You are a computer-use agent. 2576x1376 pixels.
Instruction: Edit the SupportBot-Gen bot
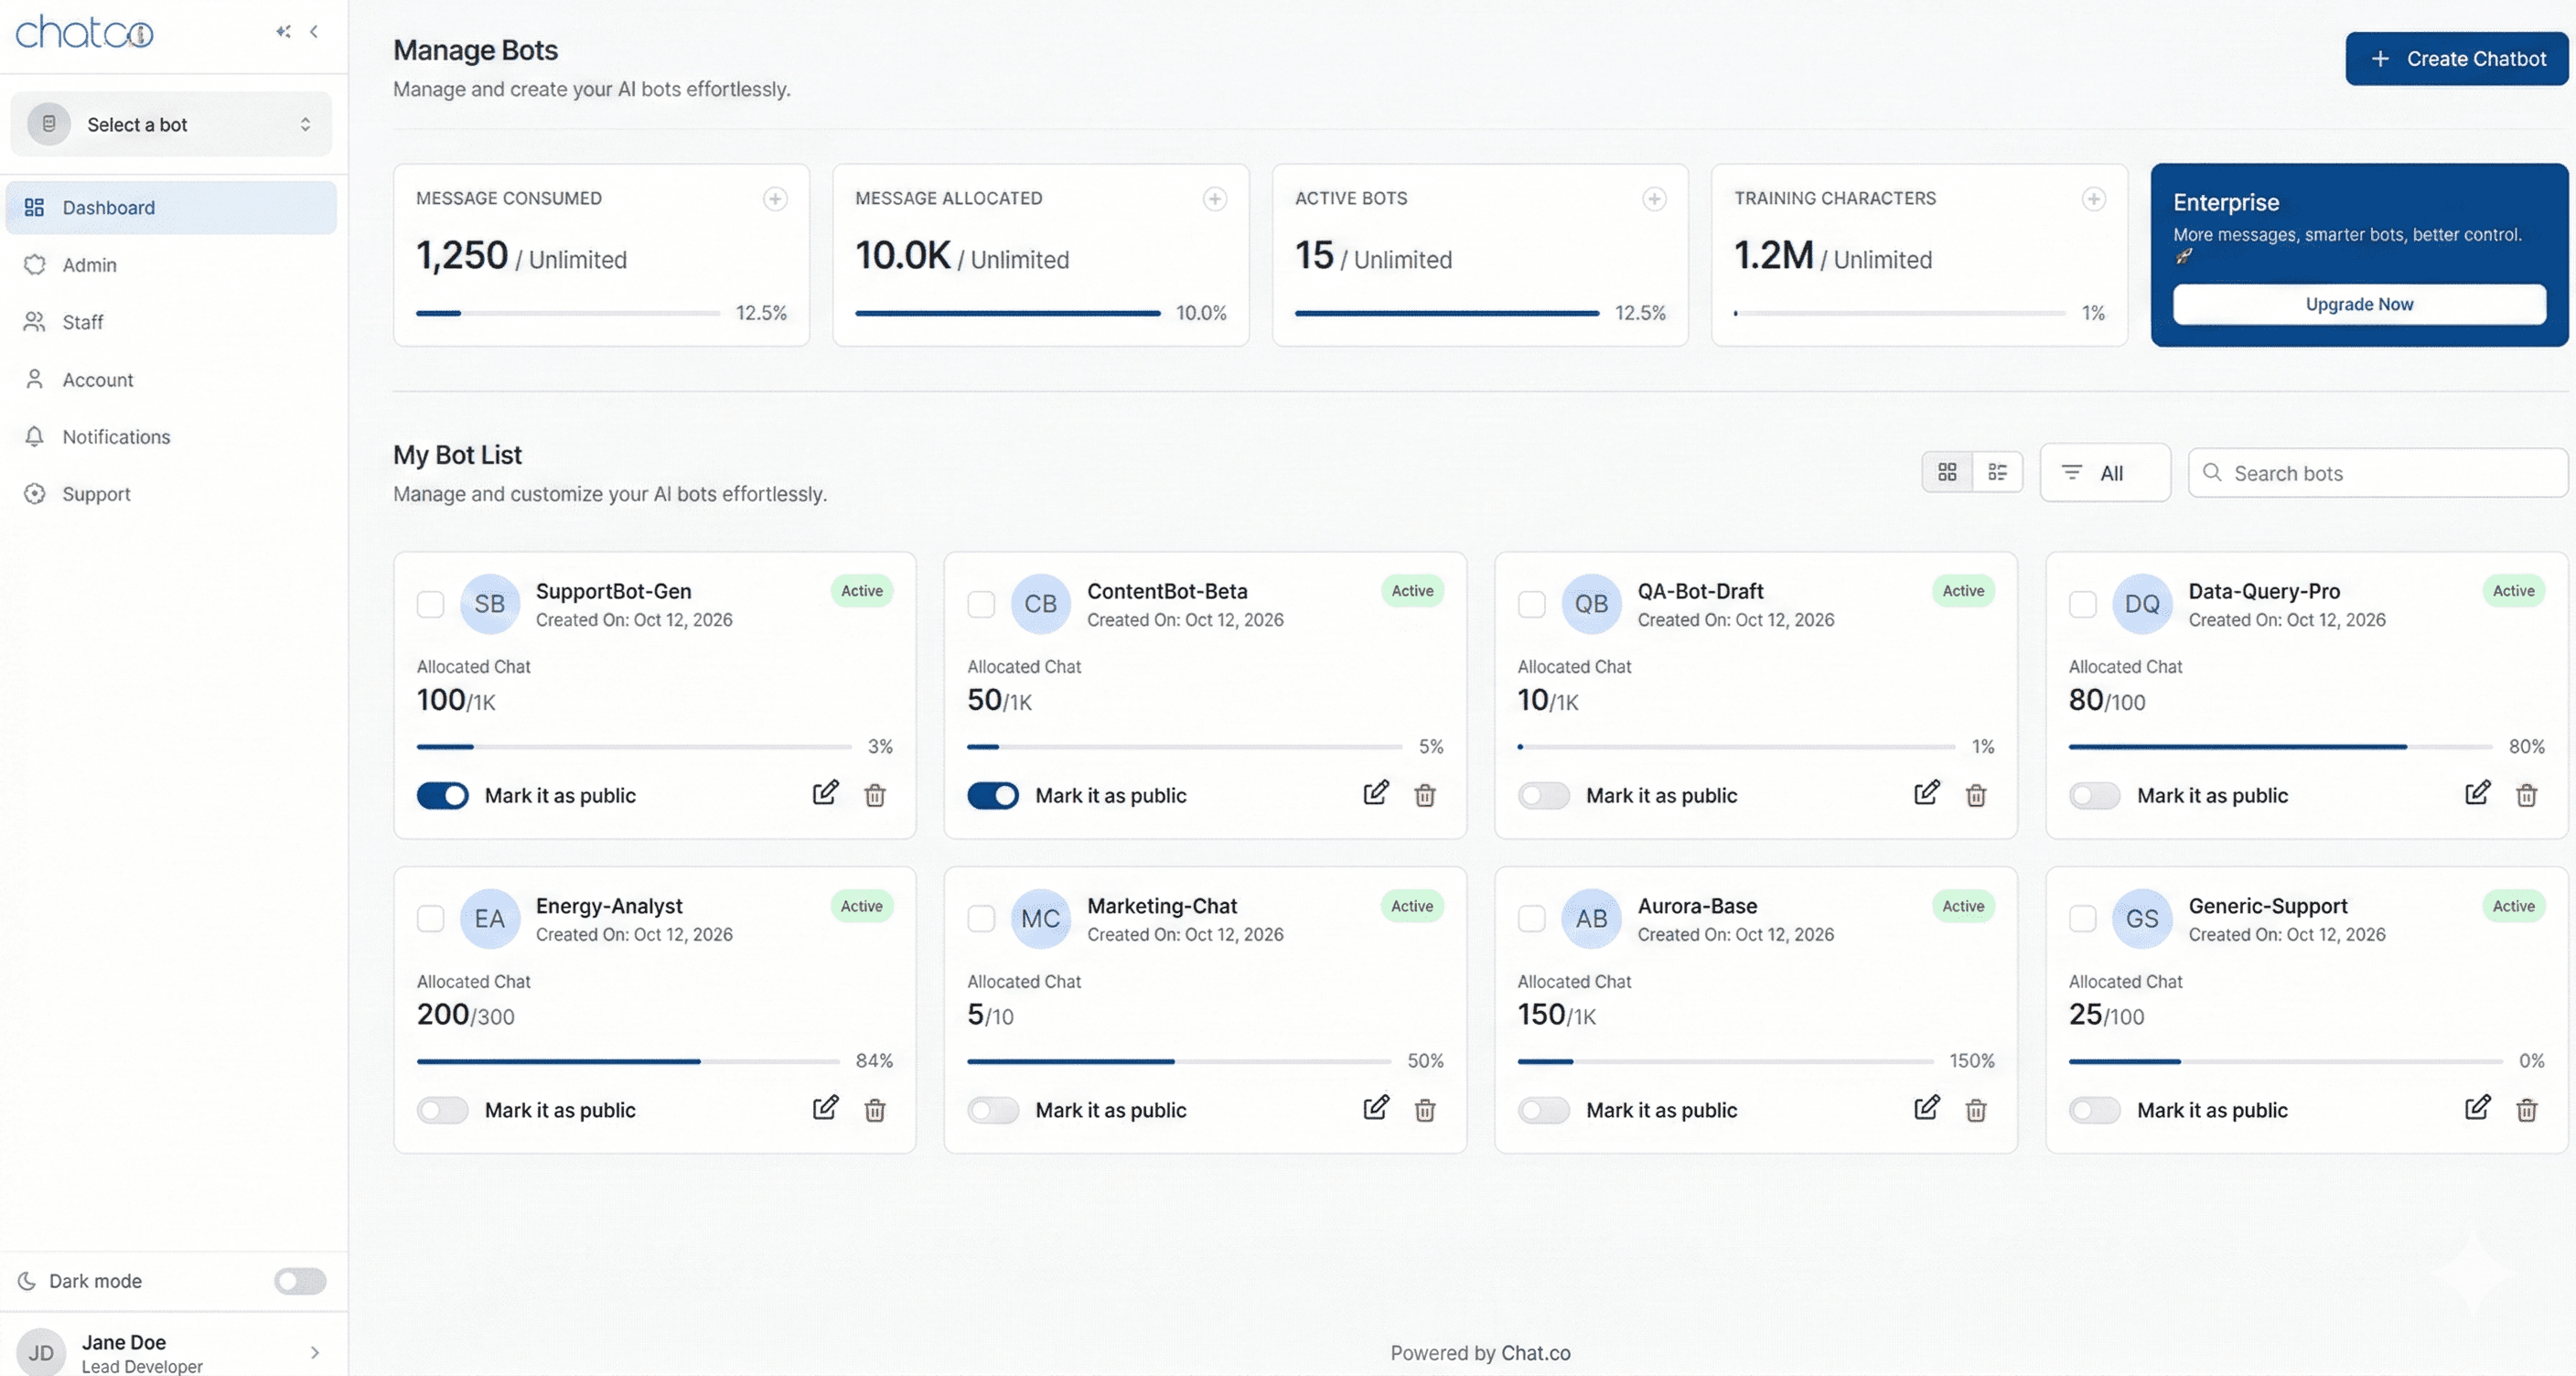coord(826,793)
